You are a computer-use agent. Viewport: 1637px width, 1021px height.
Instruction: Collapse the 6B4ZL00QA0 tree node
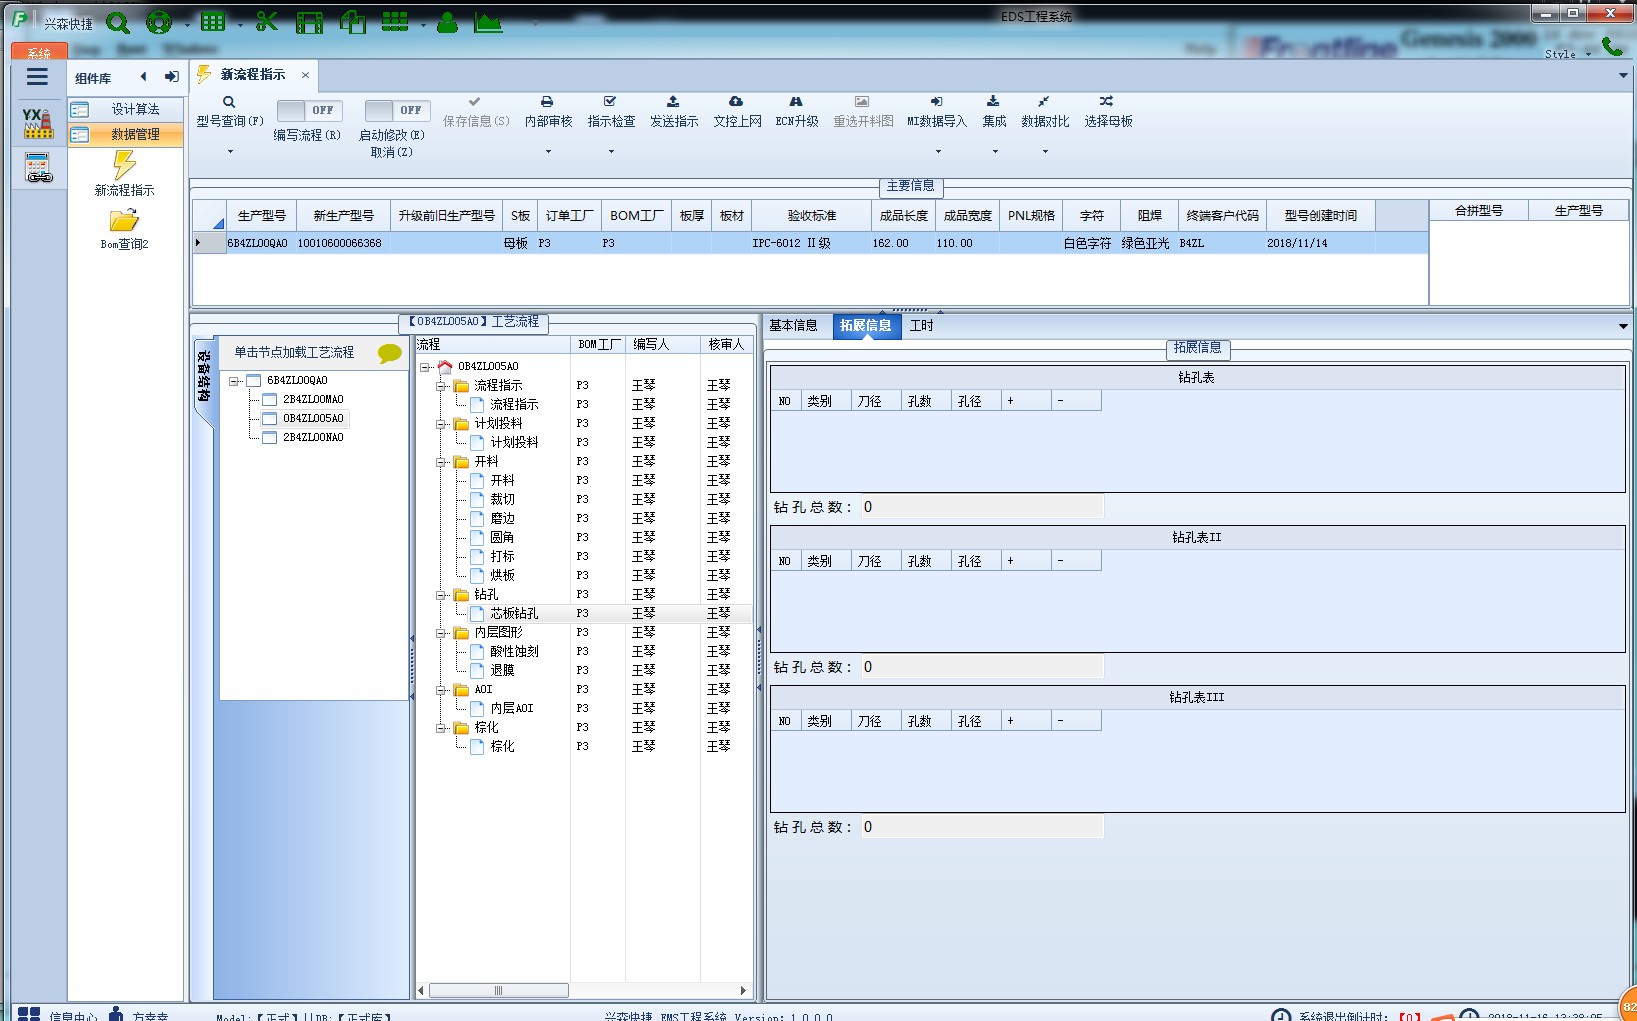234,381
